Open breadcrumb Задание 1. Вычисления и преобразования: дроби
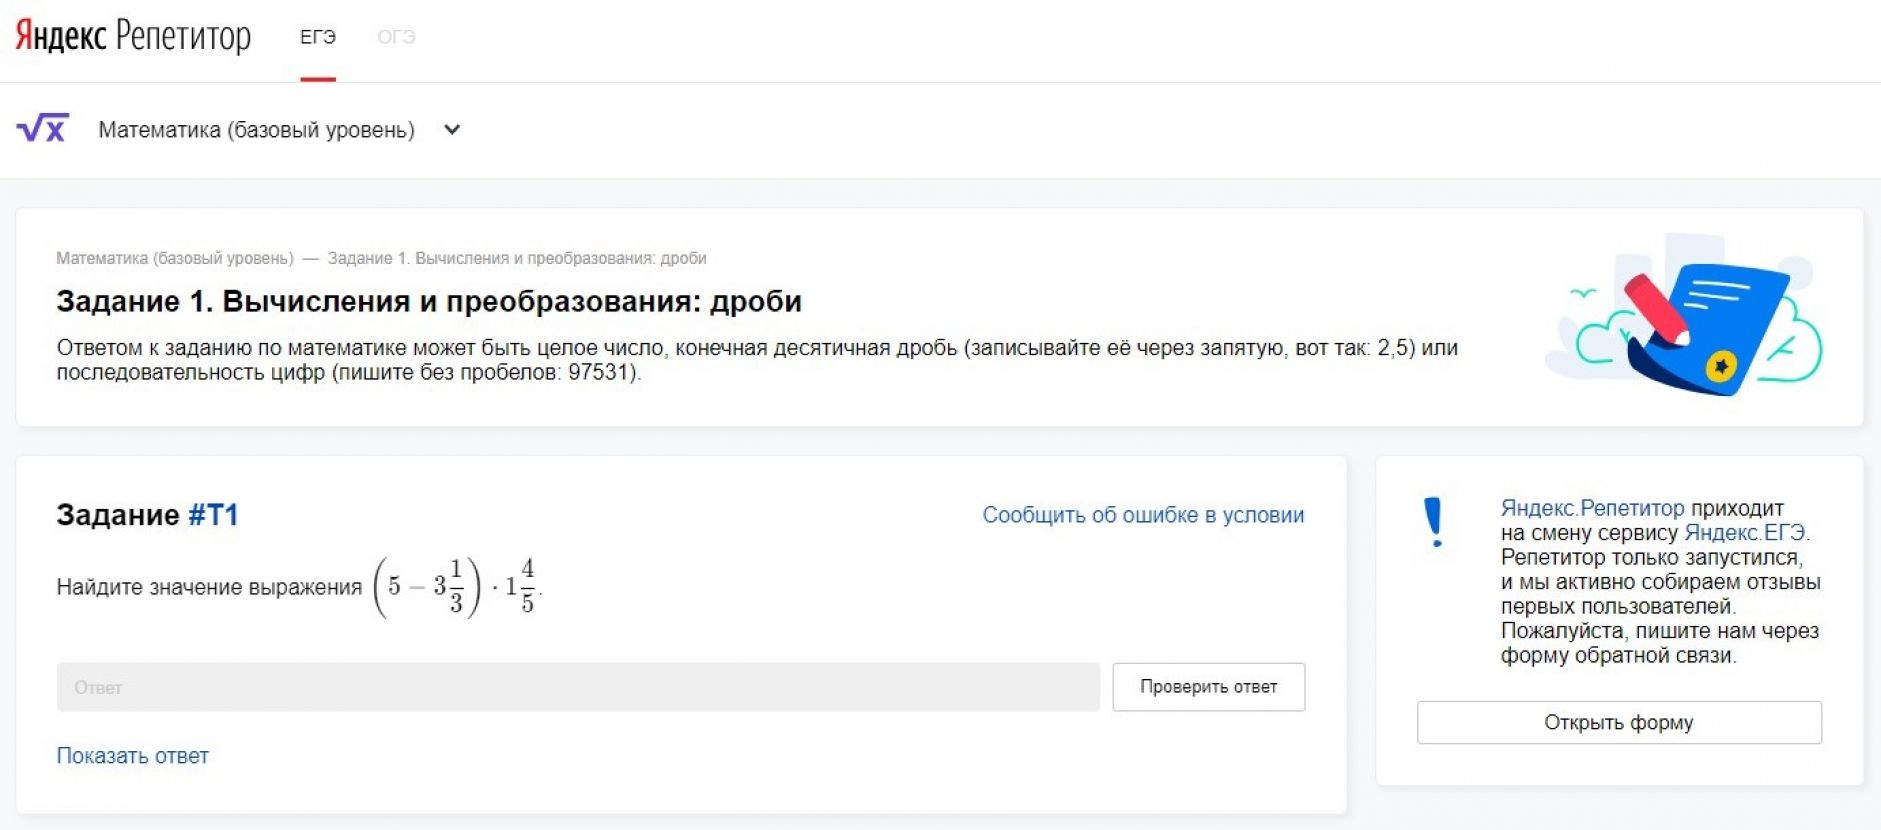This screenshot has height=830, width=1881. click(x=517, y=258)
